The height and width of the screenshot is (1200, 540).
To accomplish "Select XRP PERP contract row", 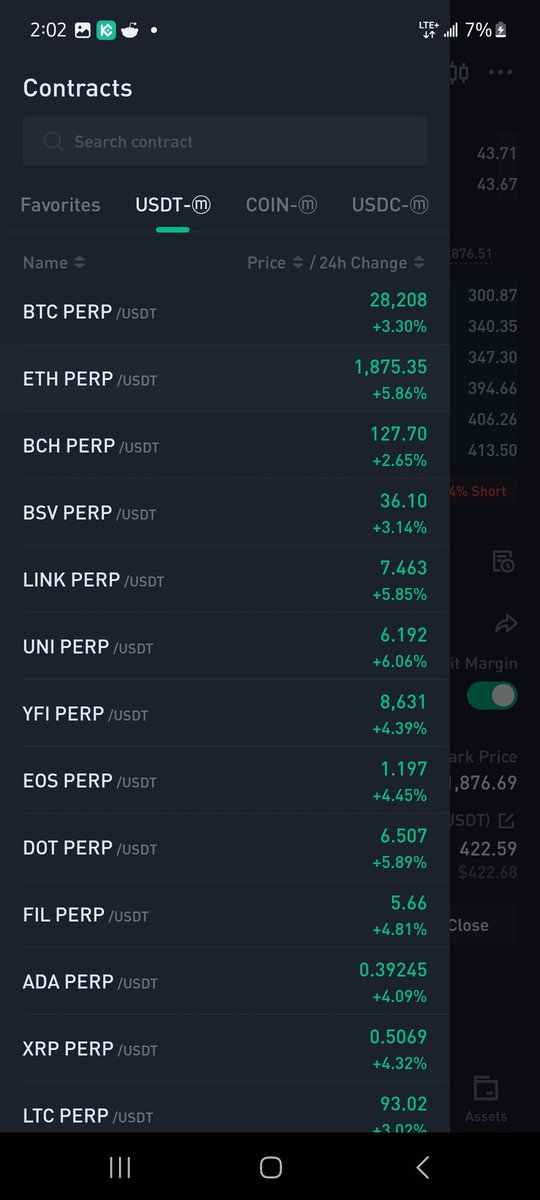I will (x=225, y=1049).
